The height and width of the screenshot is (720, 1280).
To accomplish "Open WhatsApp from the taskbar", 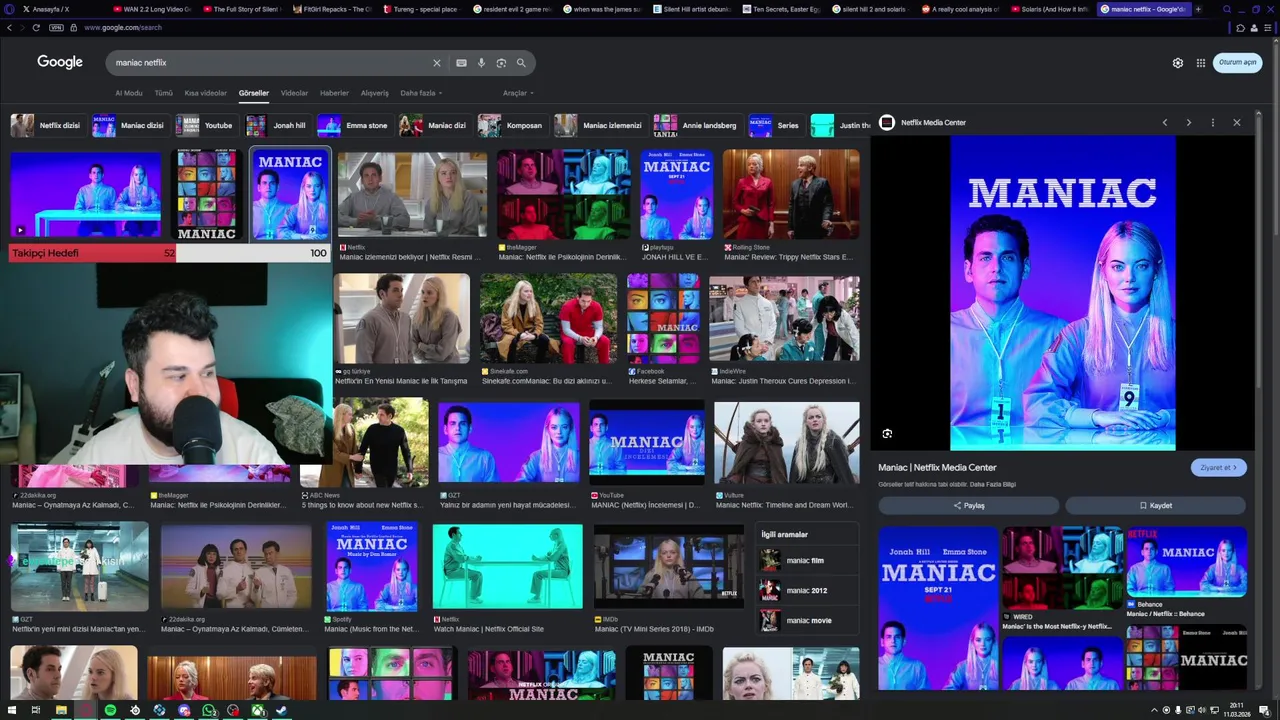I will 208,710.
